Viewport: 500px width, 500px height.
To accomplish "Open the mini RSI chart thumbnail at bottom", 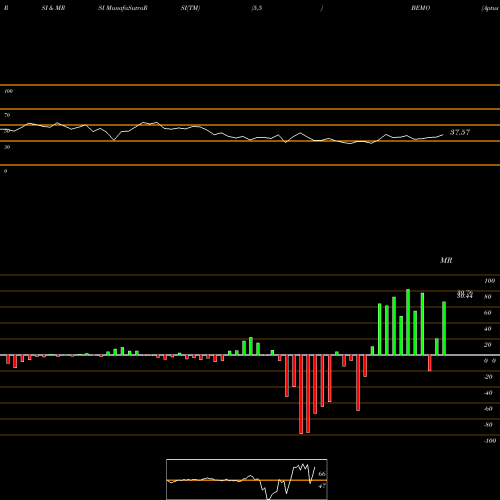I will coord(247,479).
